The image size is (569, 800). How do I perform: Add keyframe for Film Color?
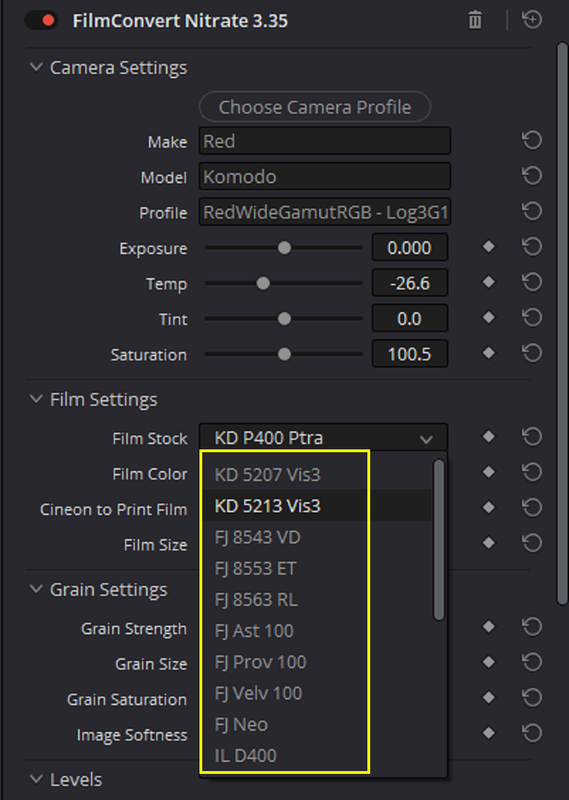[x=488, y=472]
